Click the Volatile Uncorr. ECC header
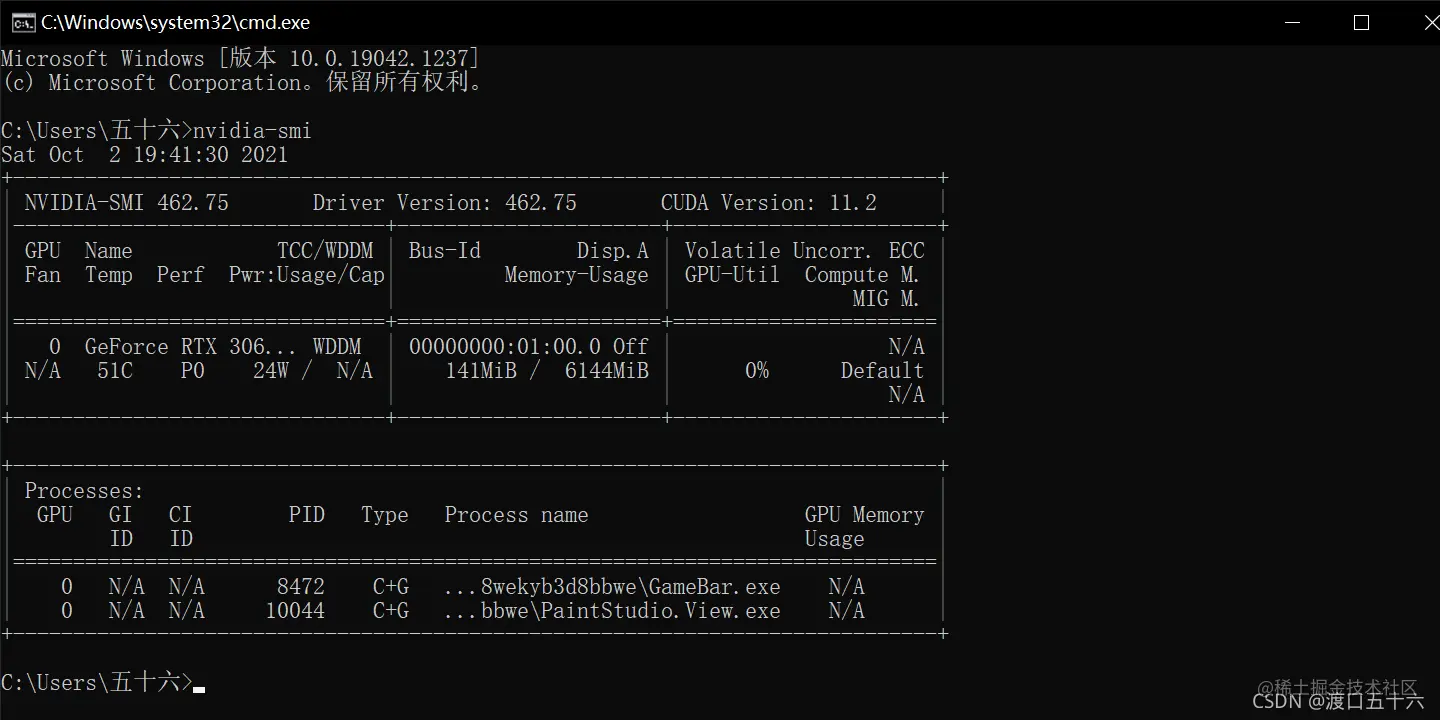Screen dimensions: 1440x720 (805, 251)
